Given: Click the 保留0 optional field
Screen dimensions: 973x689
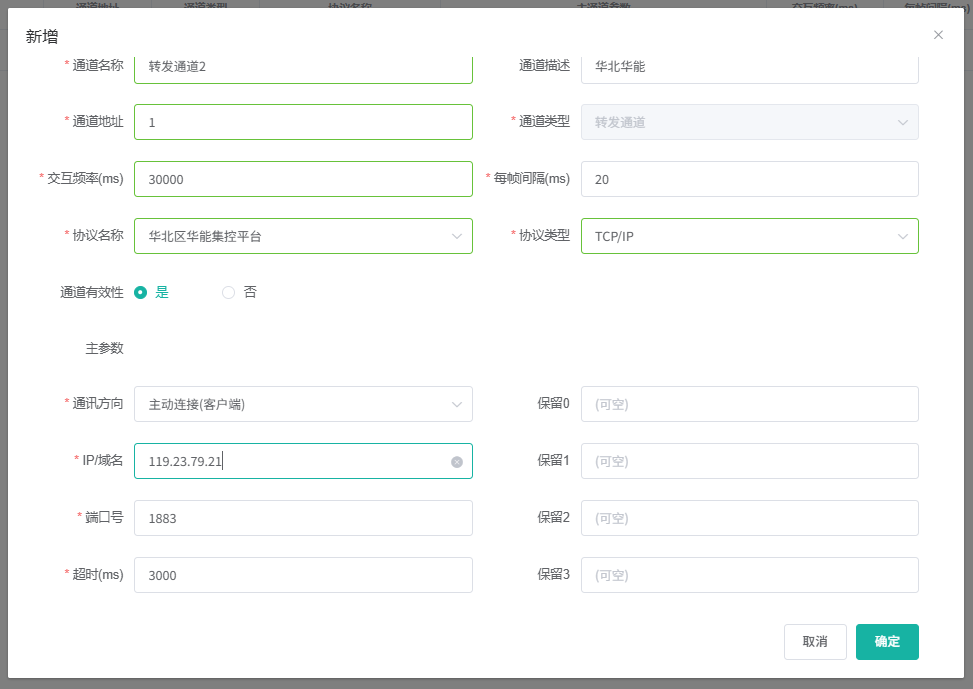Looking at the screenshot, I should [749, 404].
